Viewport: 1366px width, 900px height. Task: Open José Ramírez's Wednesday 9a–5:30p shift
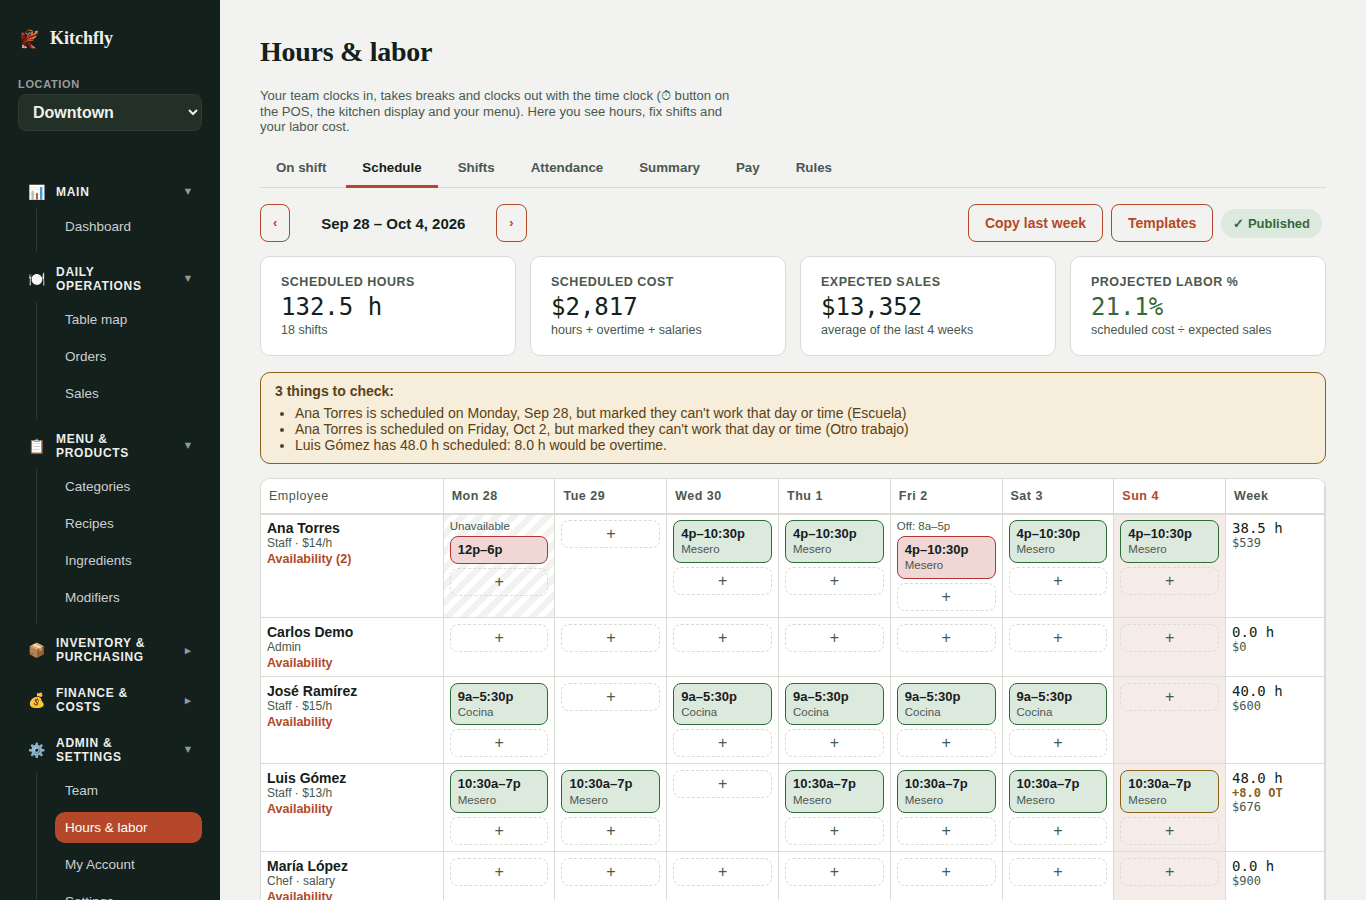(x=722, y=704)
